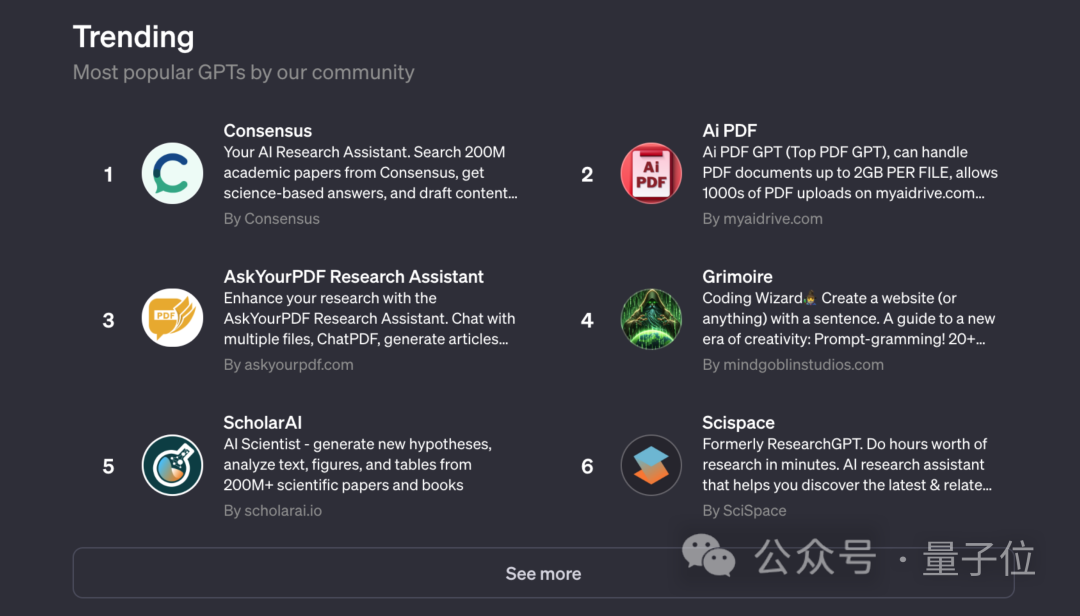1080x616 pixels.
Task: Open the Ai PDF GPT title
Action: pyautogui.click(x=729, y=131)
